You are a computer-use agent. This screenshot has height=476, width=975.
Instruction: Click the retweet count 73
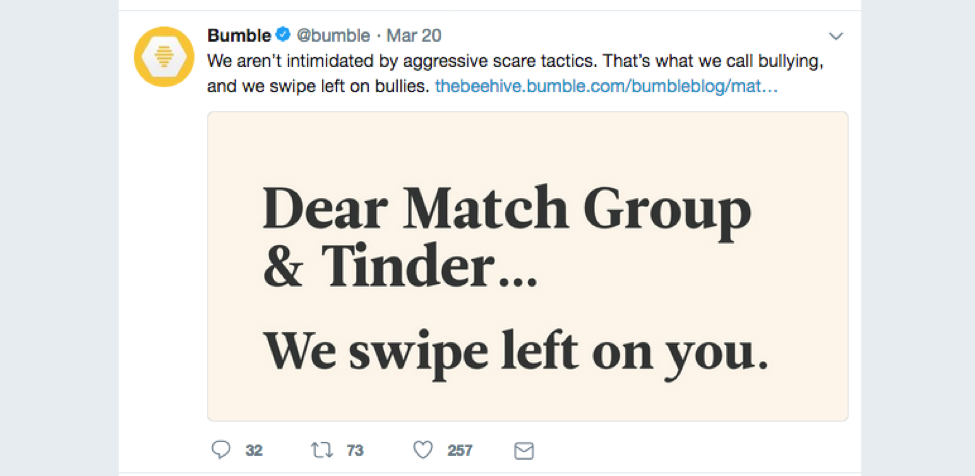[355, 451]
